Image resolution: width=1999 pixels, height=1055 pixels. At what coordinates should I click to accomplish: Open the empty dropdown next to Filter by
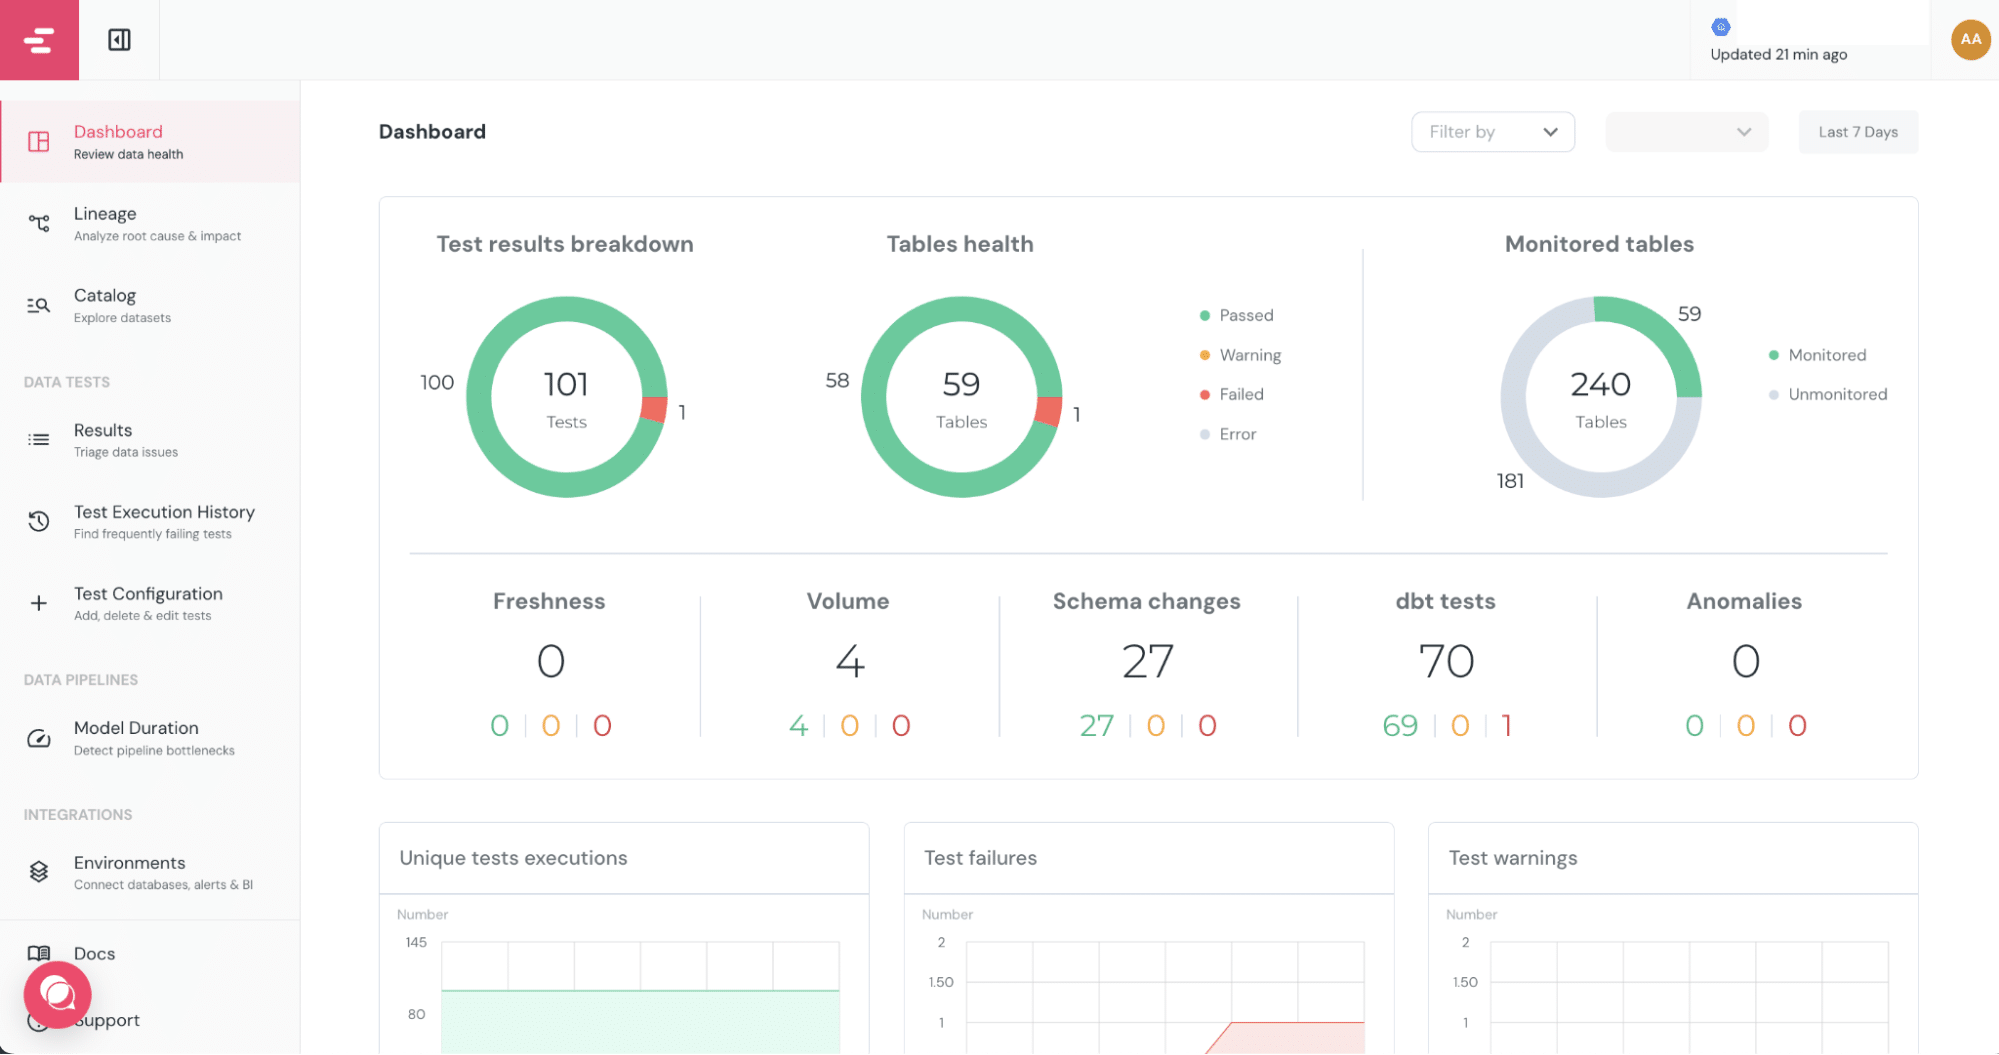[x=1686, y=132]
